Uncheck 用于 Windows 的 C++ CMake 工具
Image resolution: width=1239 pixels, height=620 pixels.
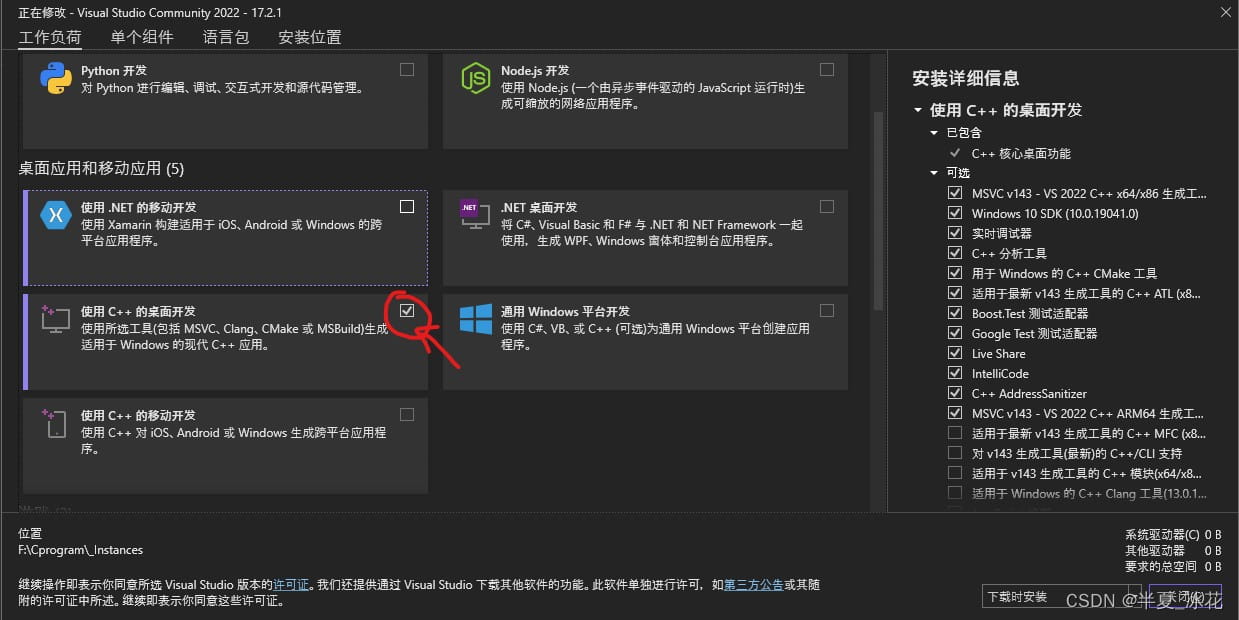pyautogui.click(x=954, y=273)
